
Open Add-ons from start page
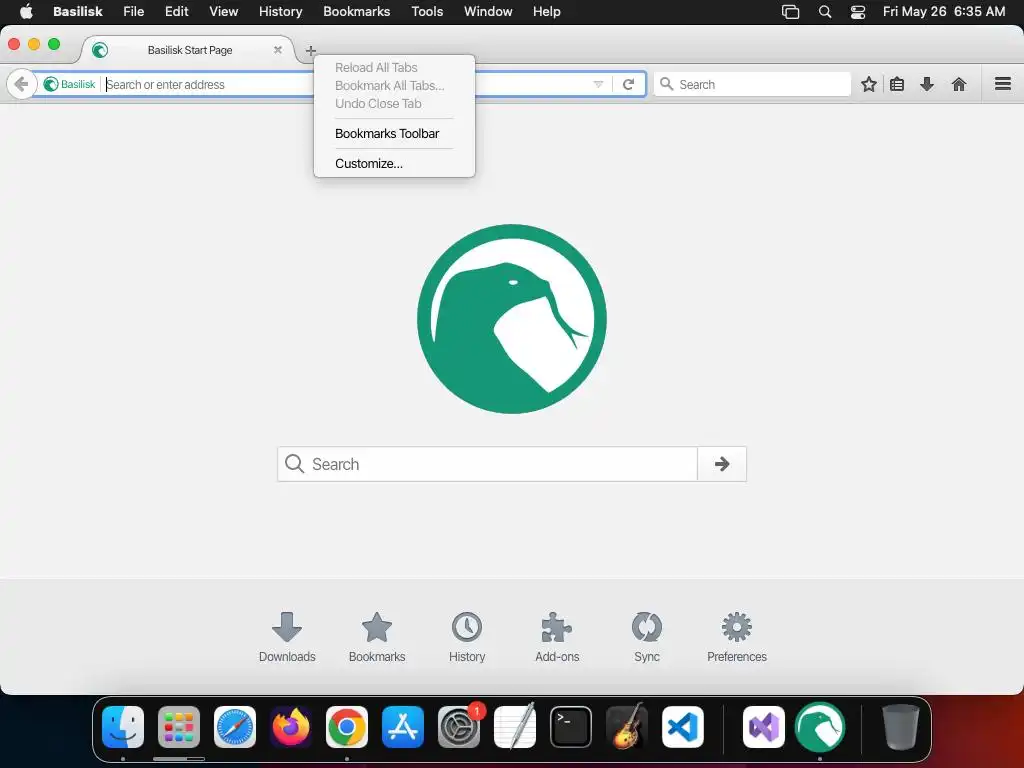click(x=557, y=637)
